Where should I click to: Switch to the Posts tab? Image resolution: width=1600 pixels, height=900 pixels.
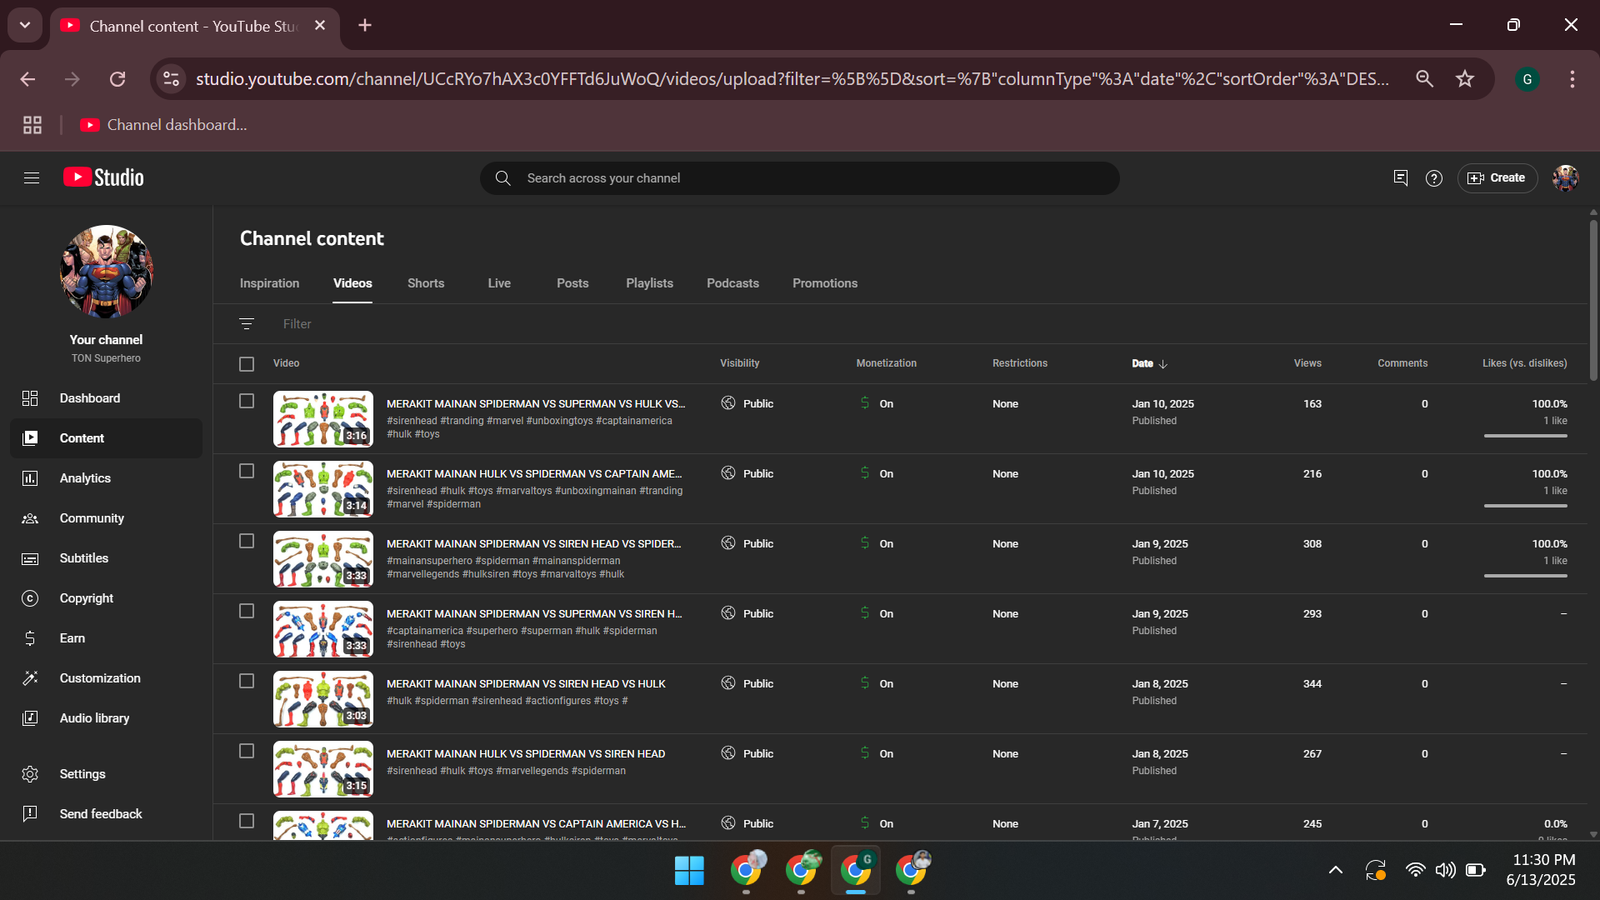[572, 284]
